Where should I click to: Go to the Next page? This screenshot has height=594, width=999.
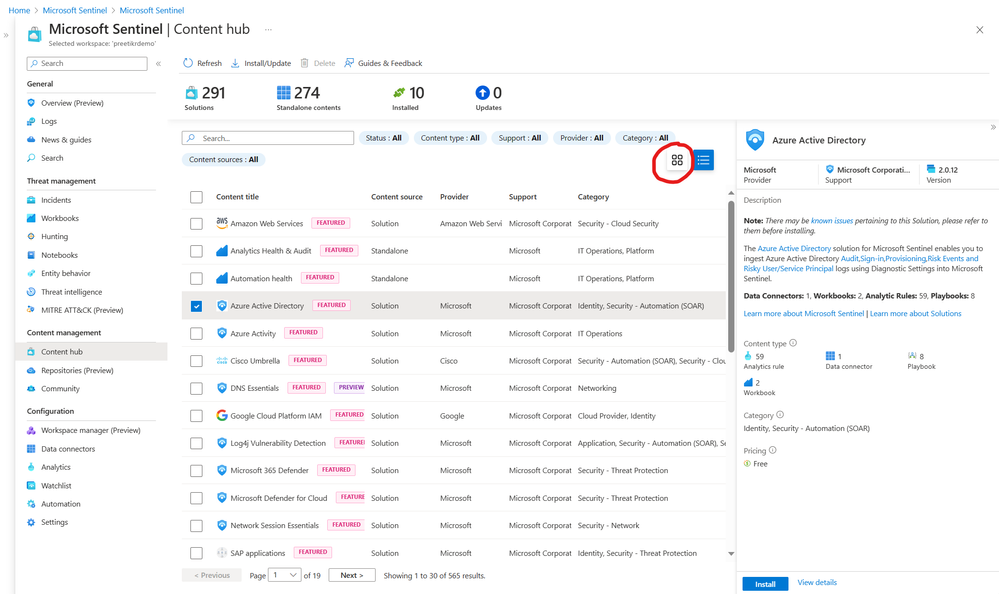pyautogui.click(x=352, y=575)
